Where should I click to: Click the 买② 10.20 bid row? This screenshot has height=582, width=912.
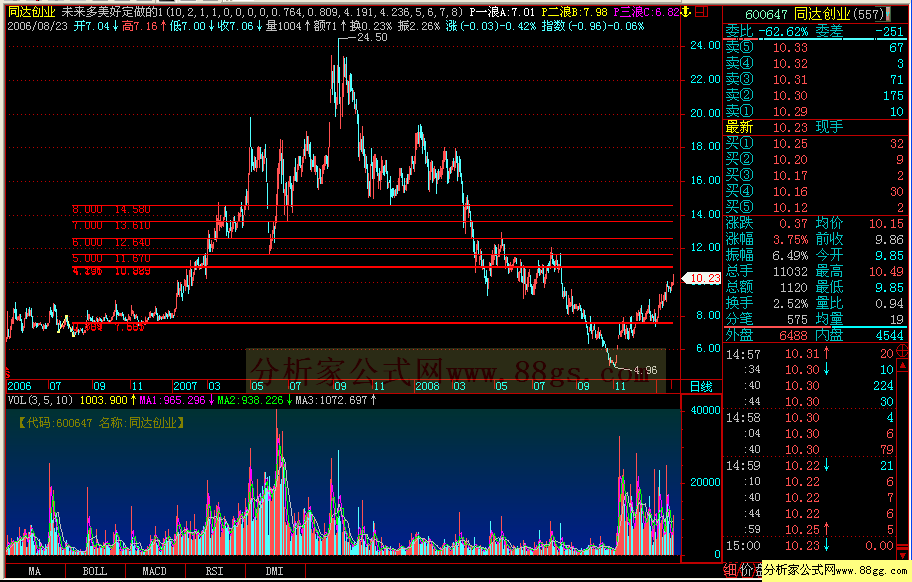click(x=814, y=159)
